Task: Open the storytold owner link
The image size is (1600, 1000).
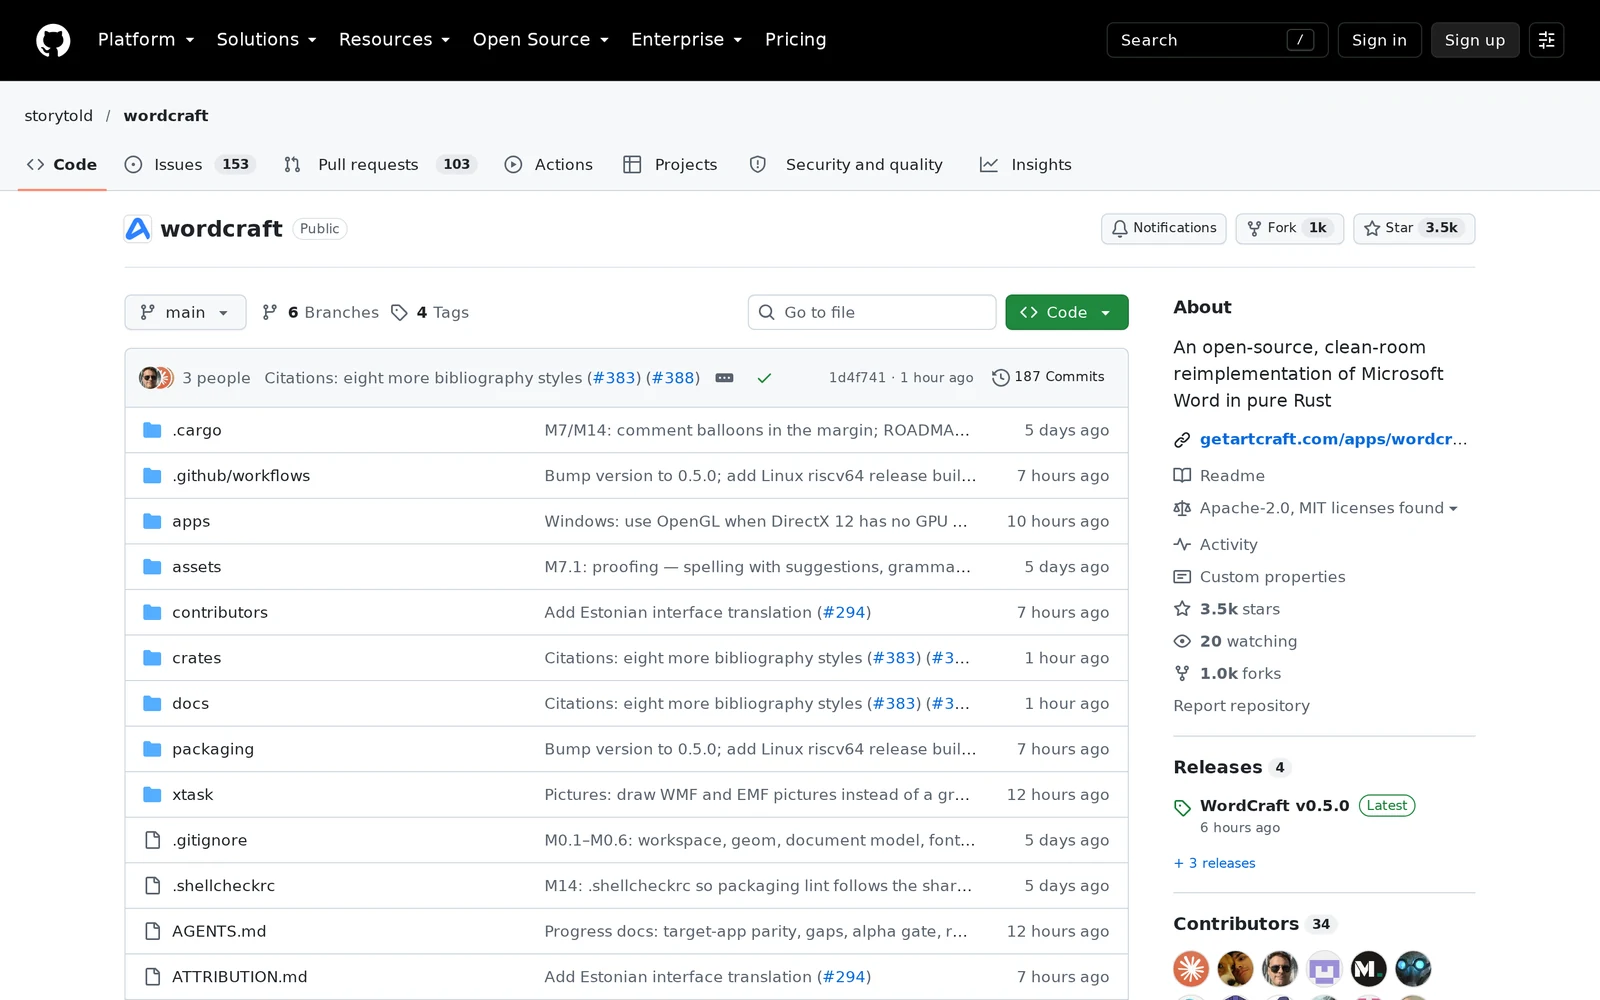Action: (59, 116)
